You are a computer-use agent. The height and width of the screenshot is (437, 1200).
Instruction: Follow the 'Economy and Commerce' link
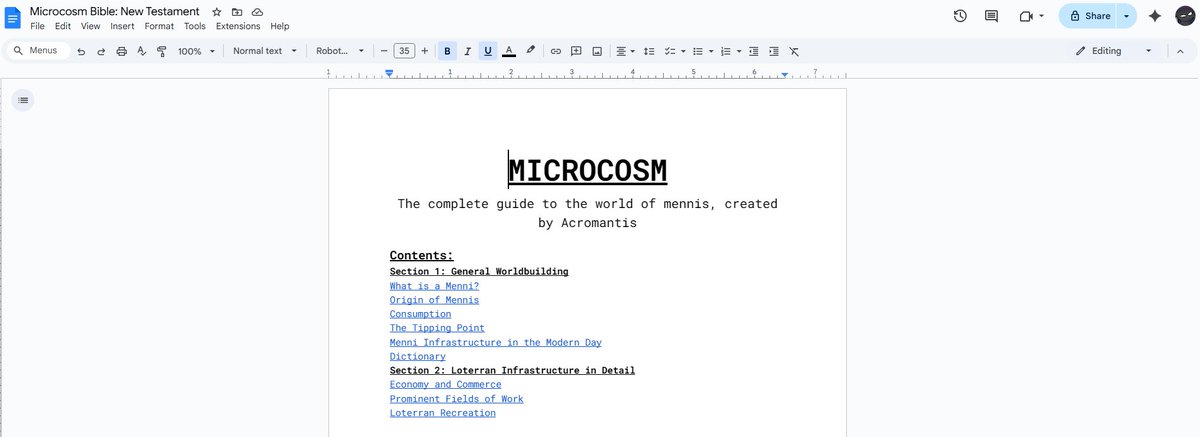(446, 384)
